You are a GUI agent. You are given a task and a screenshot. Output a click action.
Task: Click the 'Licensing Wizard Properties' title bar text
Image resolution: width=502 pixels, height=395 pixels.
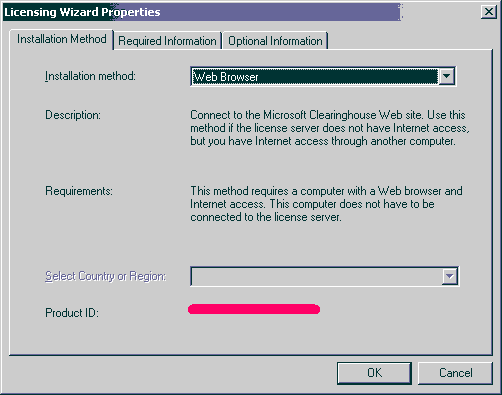pyautogui.click(x=82, y=12)
